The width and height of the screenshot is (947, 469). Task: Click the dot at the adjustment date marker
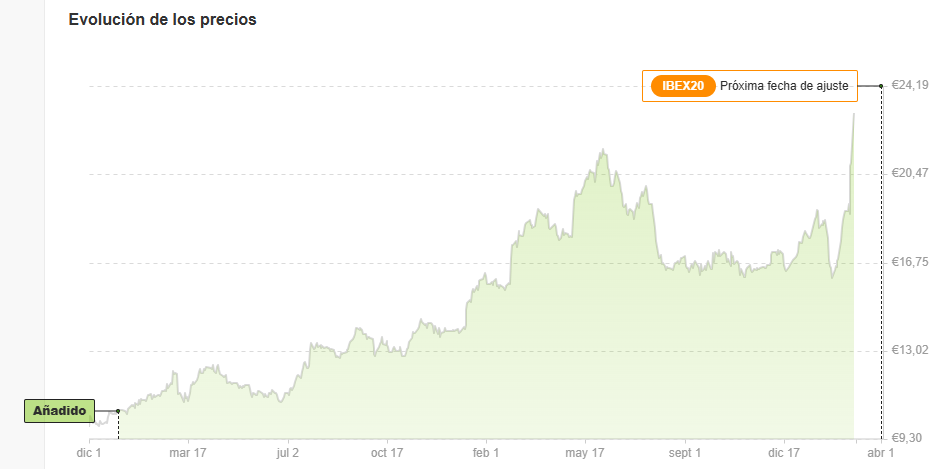pyautogui.click(x=881, y=86)
